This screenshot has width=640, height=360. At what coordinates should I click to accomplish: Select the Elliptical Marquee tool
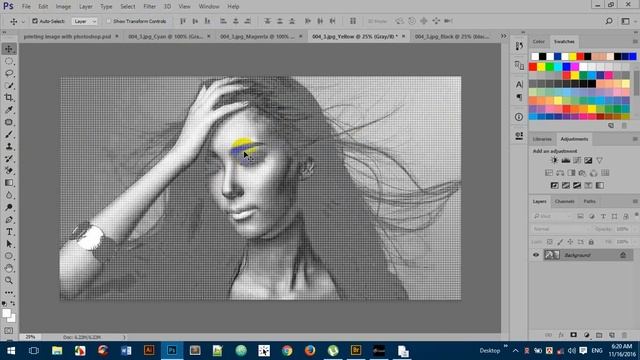pyautogui.click(x=9, y=61)
